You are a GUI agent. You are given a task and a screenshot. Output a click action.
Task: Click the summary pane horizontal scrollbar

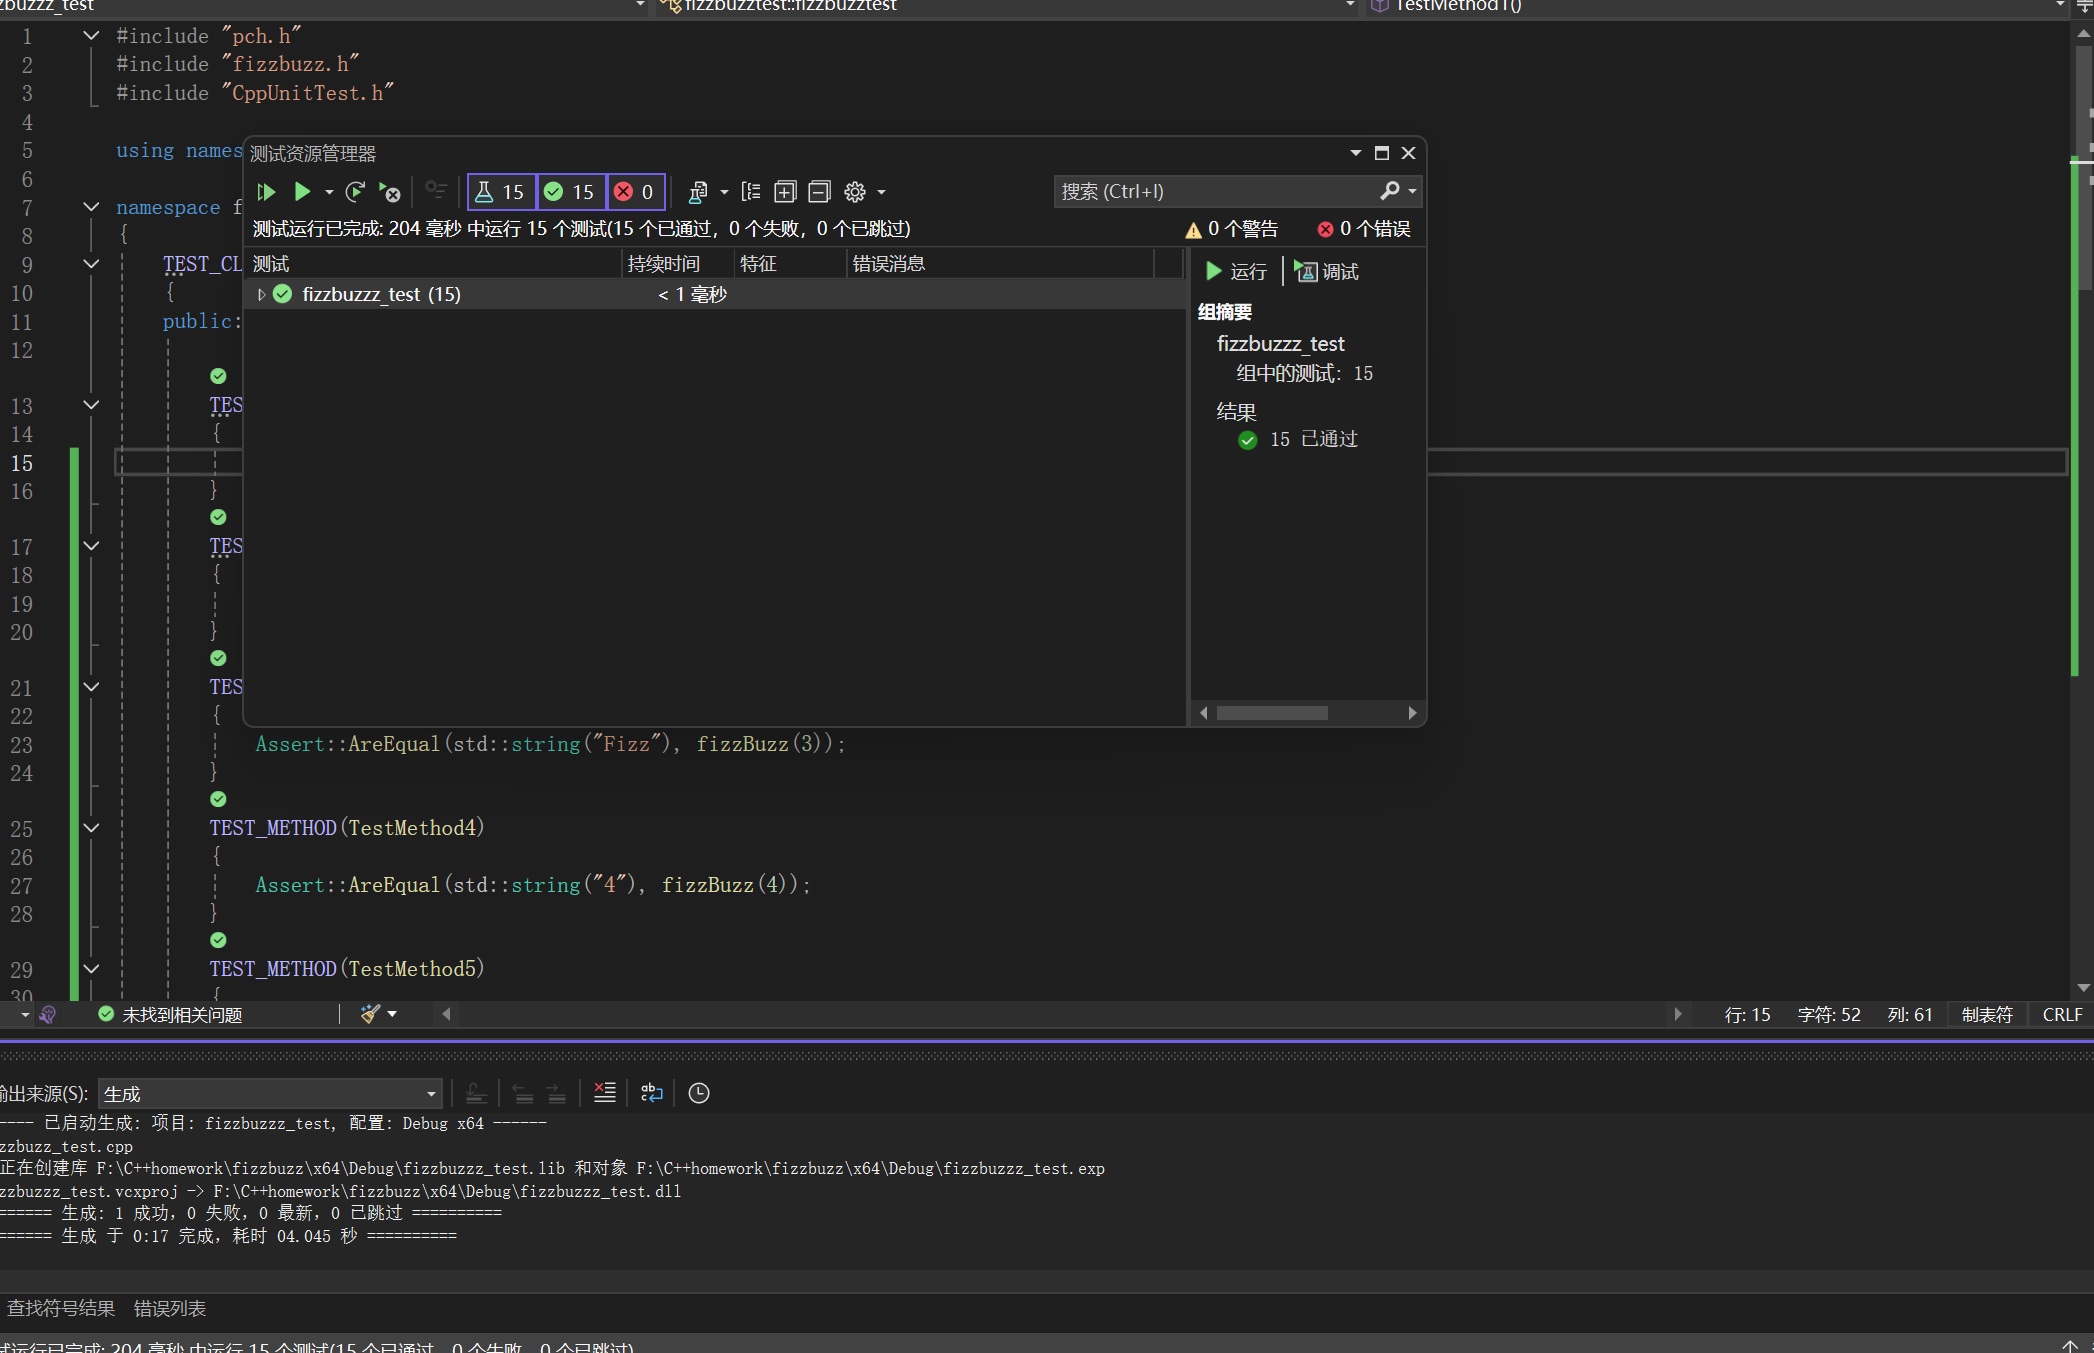pos(1272,713)
